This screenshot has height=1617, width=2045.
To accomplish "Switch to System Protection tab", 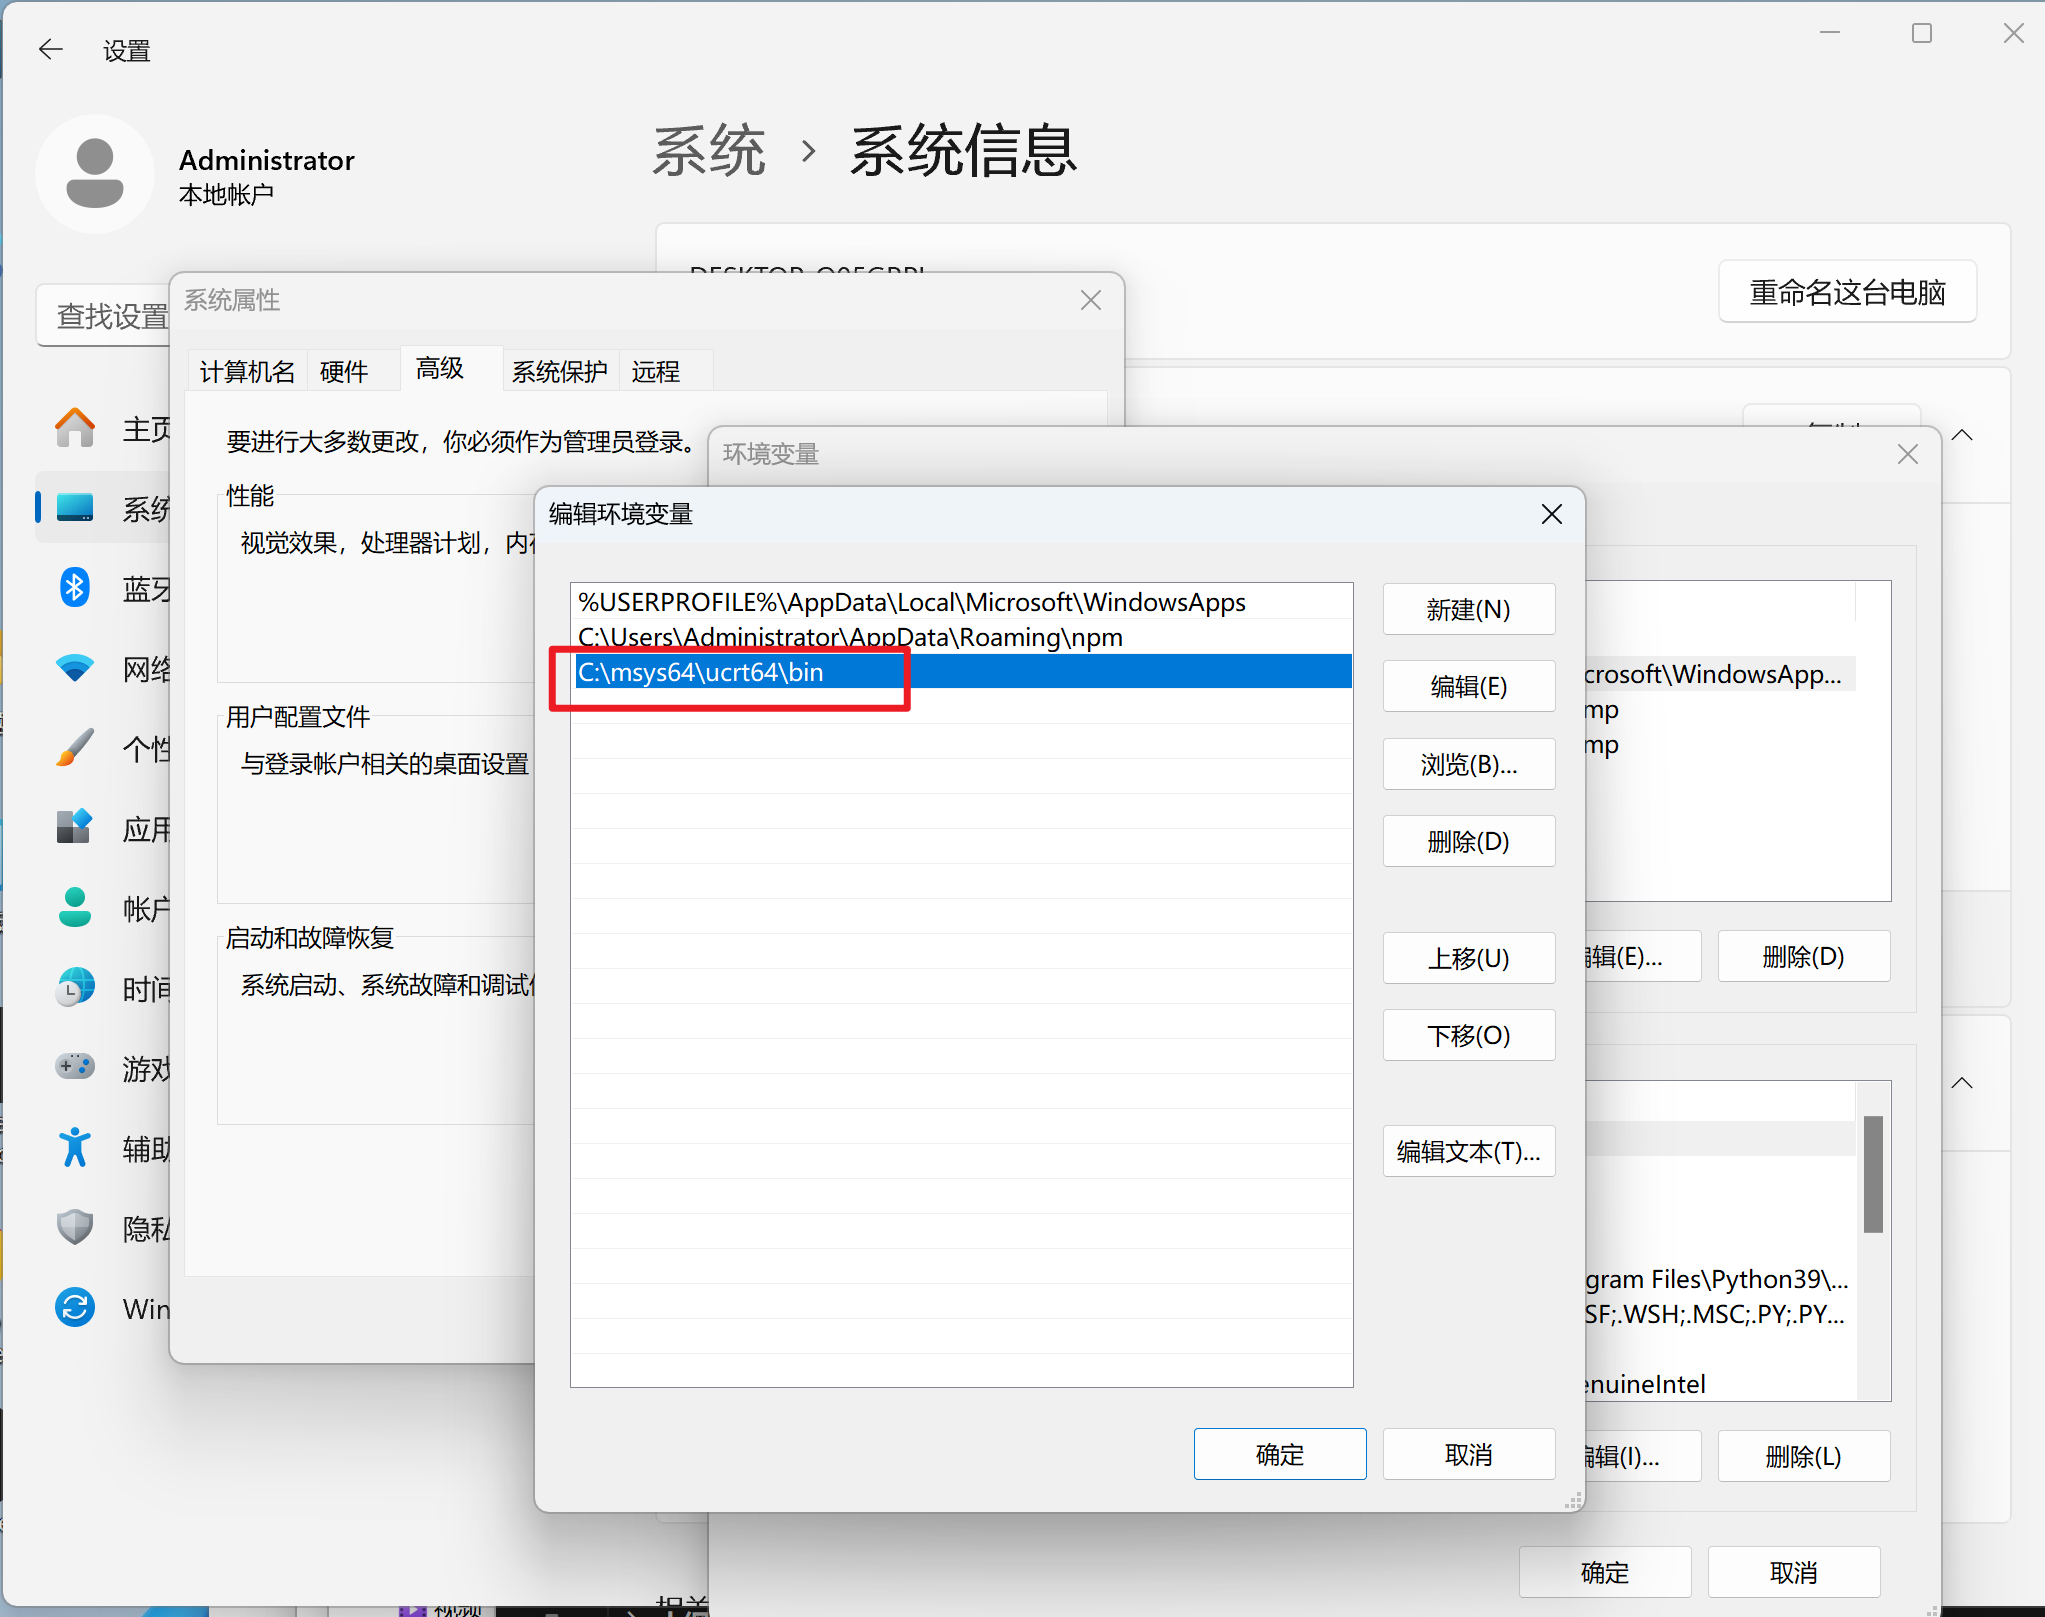I will click(560, 371).
